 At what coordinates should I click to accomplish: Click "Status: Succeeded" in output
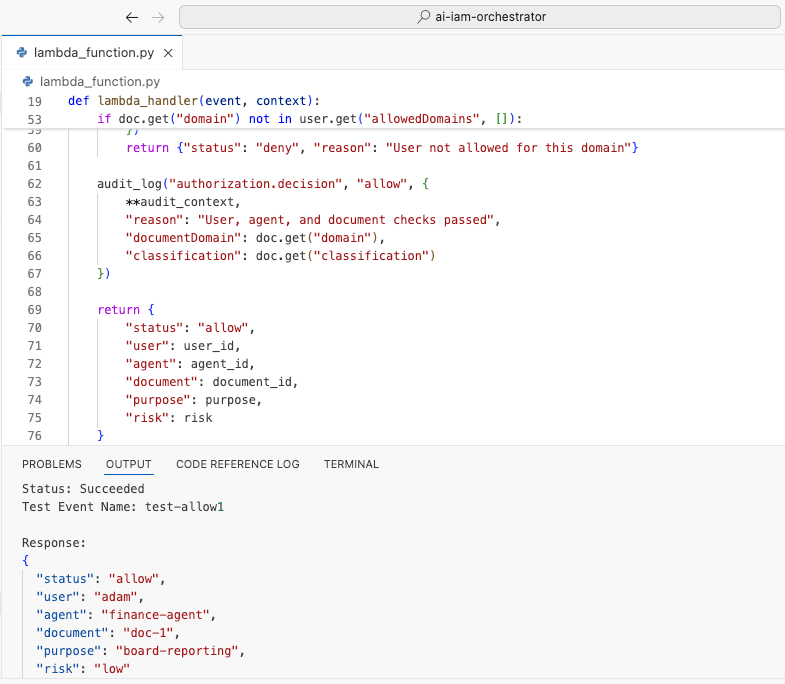tap(83, 489)
